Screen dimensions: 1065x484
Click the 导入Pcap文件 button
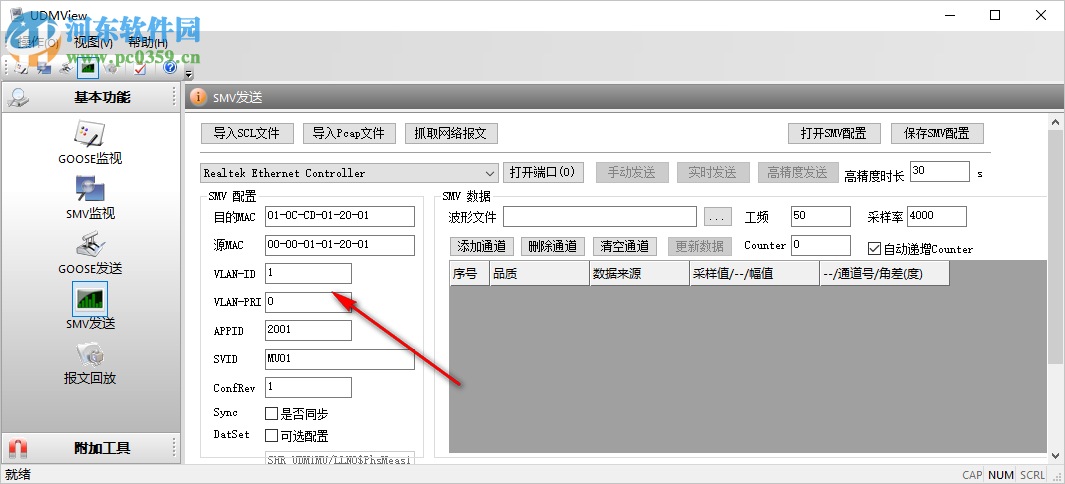[349, 134]
